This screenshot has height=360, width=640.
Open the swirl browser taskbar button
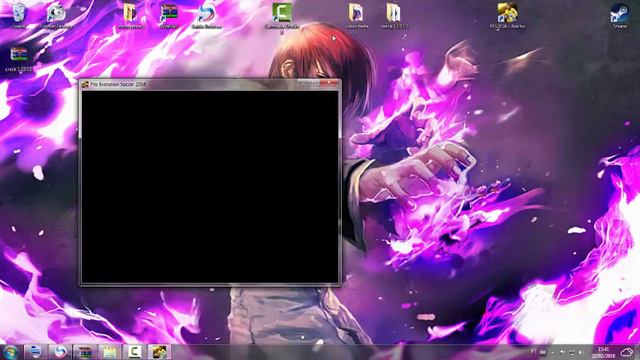tap(60, 352)
